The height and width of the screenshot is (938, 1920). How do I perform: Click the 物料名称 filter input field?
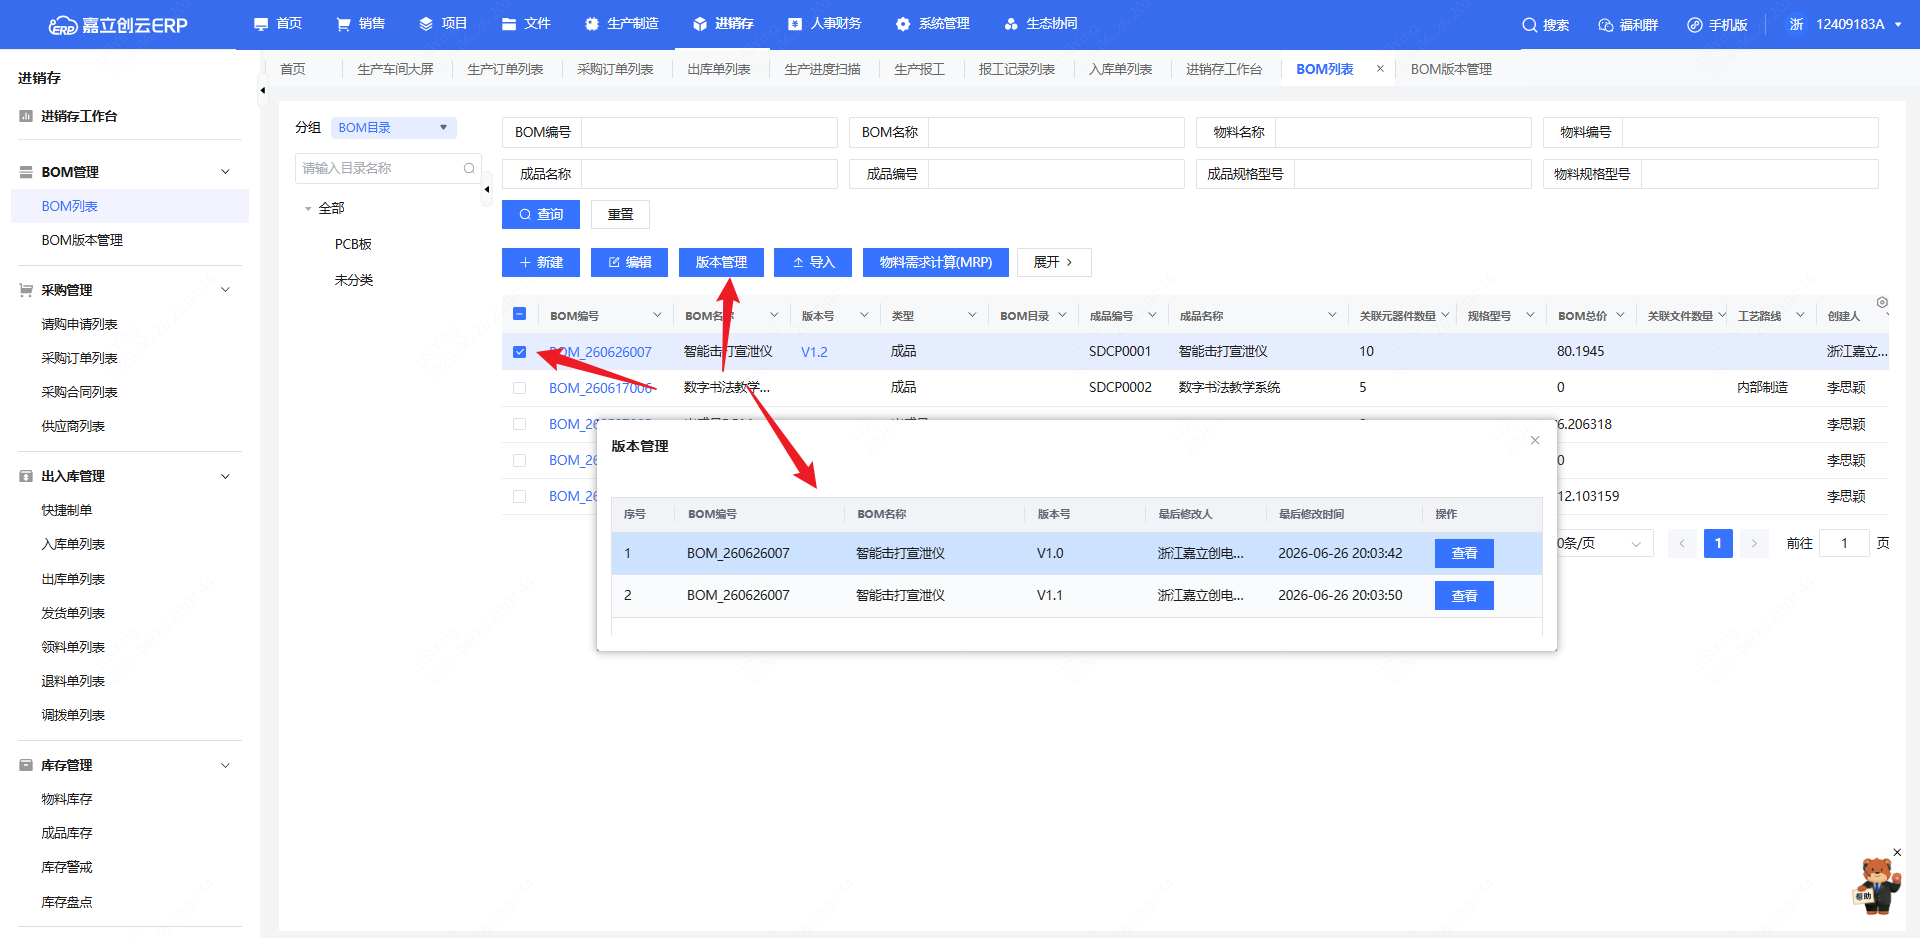[x=1403, y=132]
